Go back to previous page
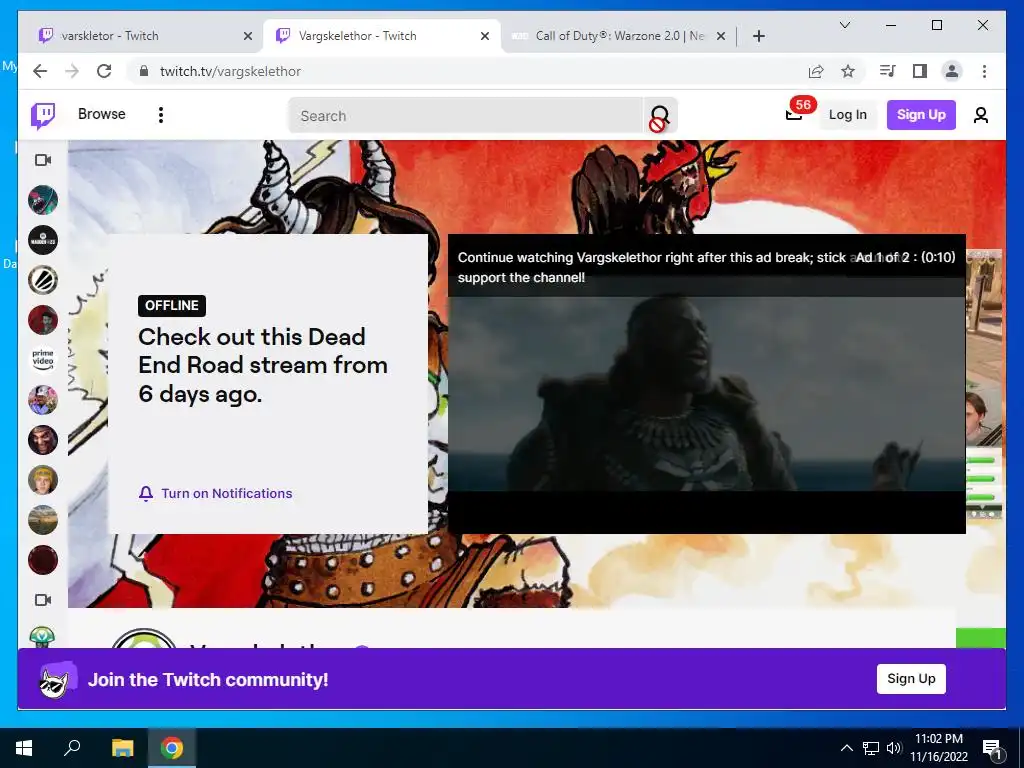This screenshot has width=1024, height=768. pos(40,71)
